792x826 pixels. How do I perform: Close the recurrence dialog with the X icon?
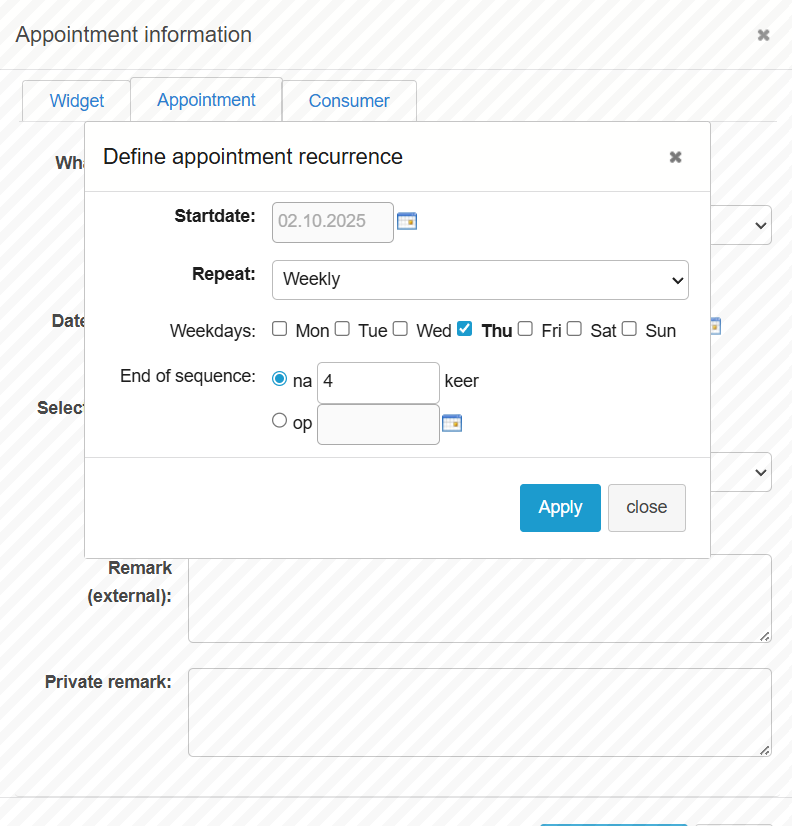coord(675,157)
